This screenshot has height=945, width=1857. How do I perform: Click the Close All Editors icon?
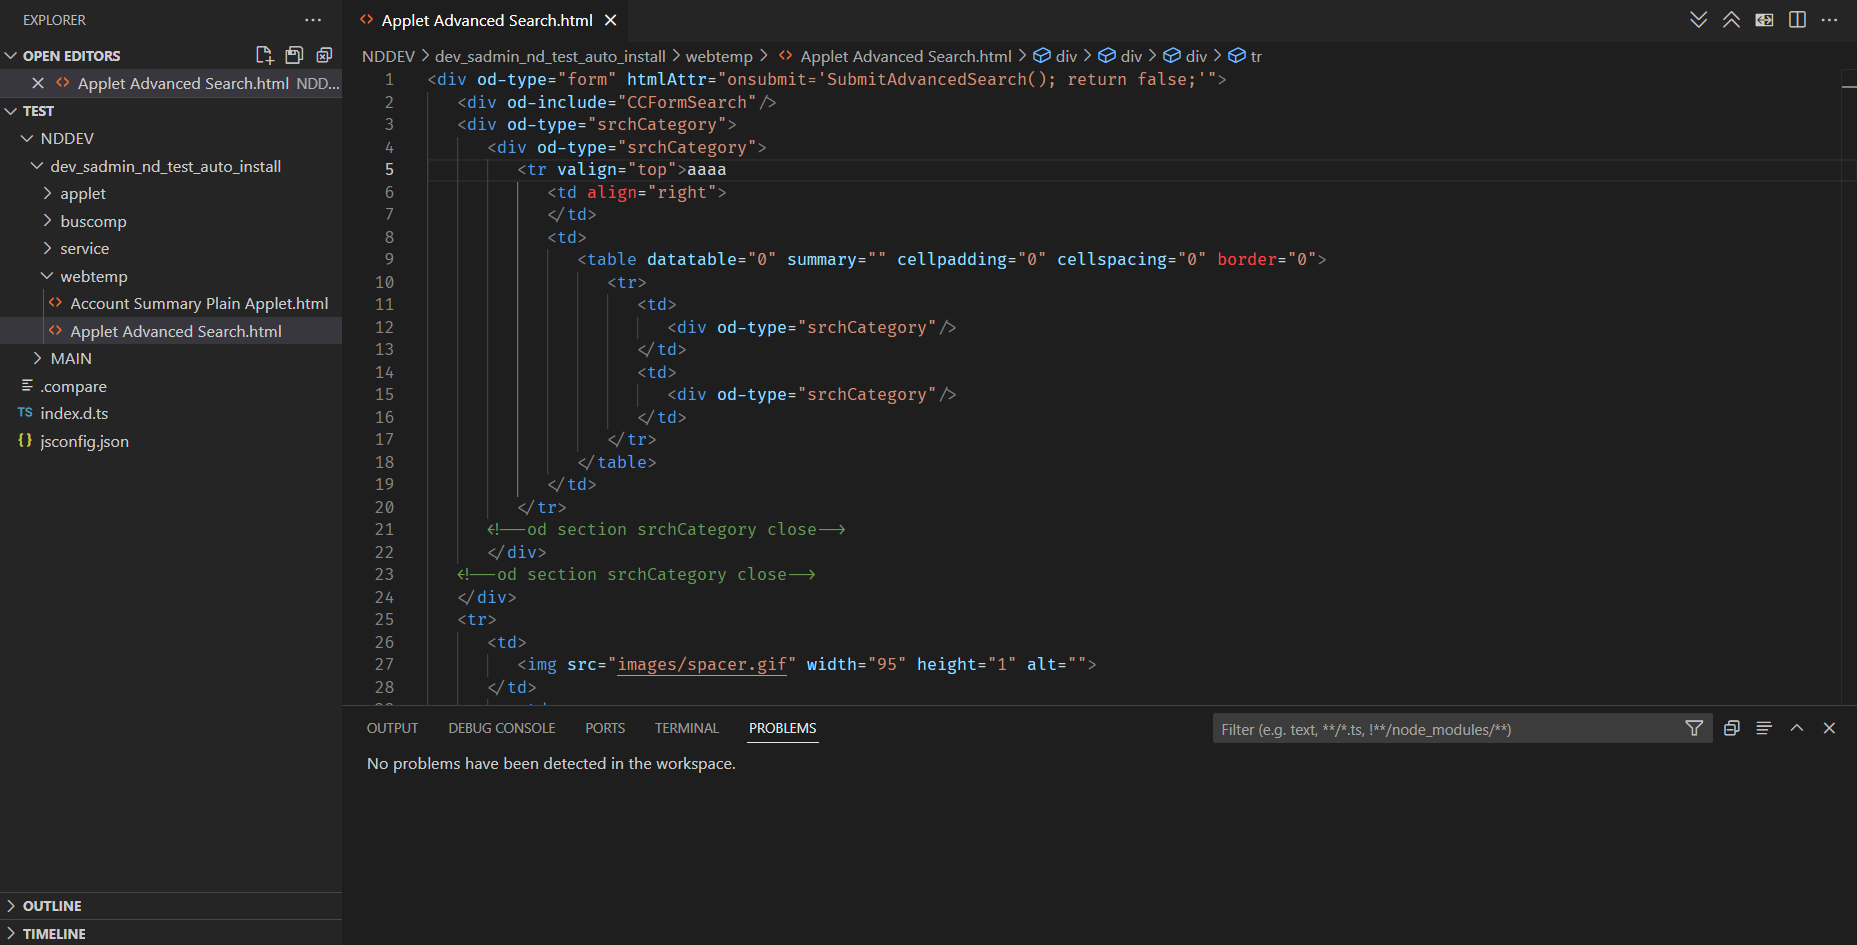click(x=324, y=55)
